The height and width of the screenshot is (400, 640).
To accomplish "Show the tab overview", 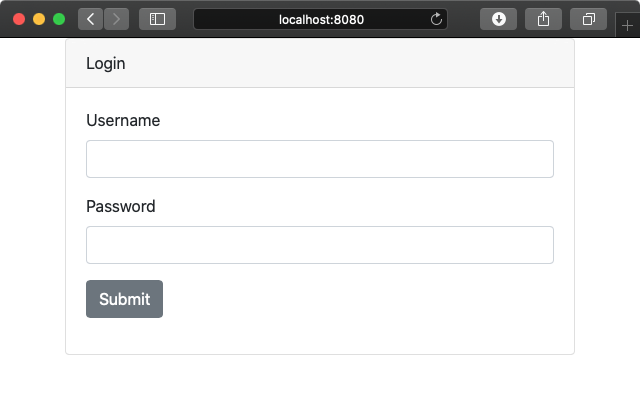I will tap(588, 19).
